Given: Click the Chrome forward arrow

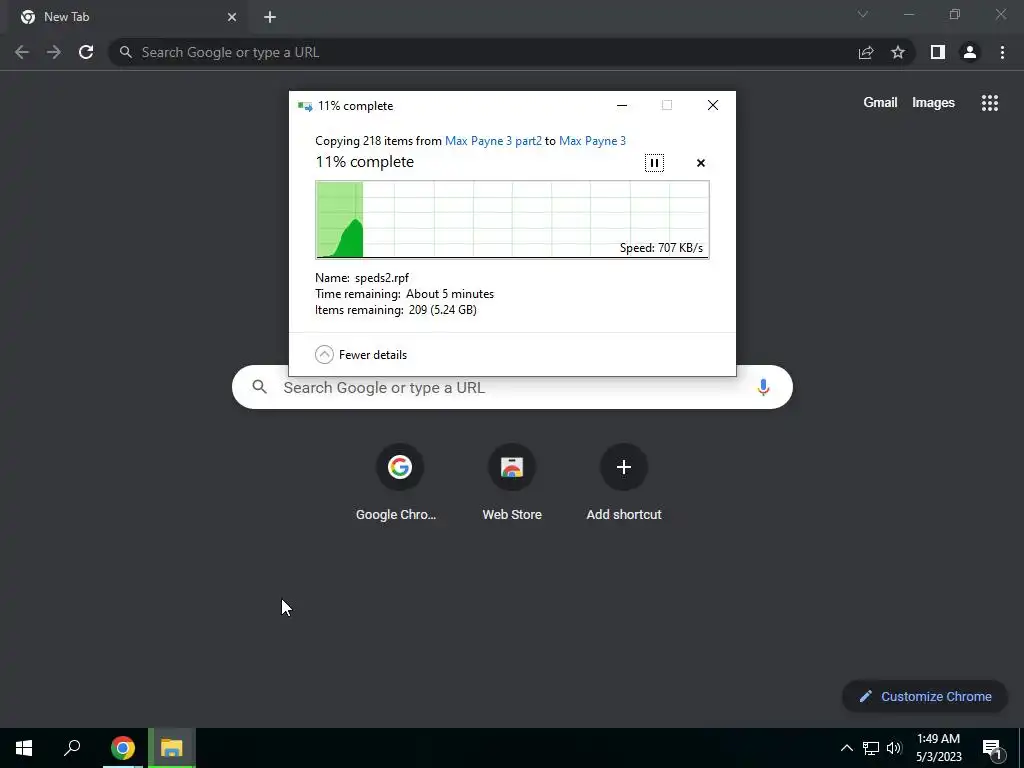Looking at the screenshot, I should click(54, 52).
